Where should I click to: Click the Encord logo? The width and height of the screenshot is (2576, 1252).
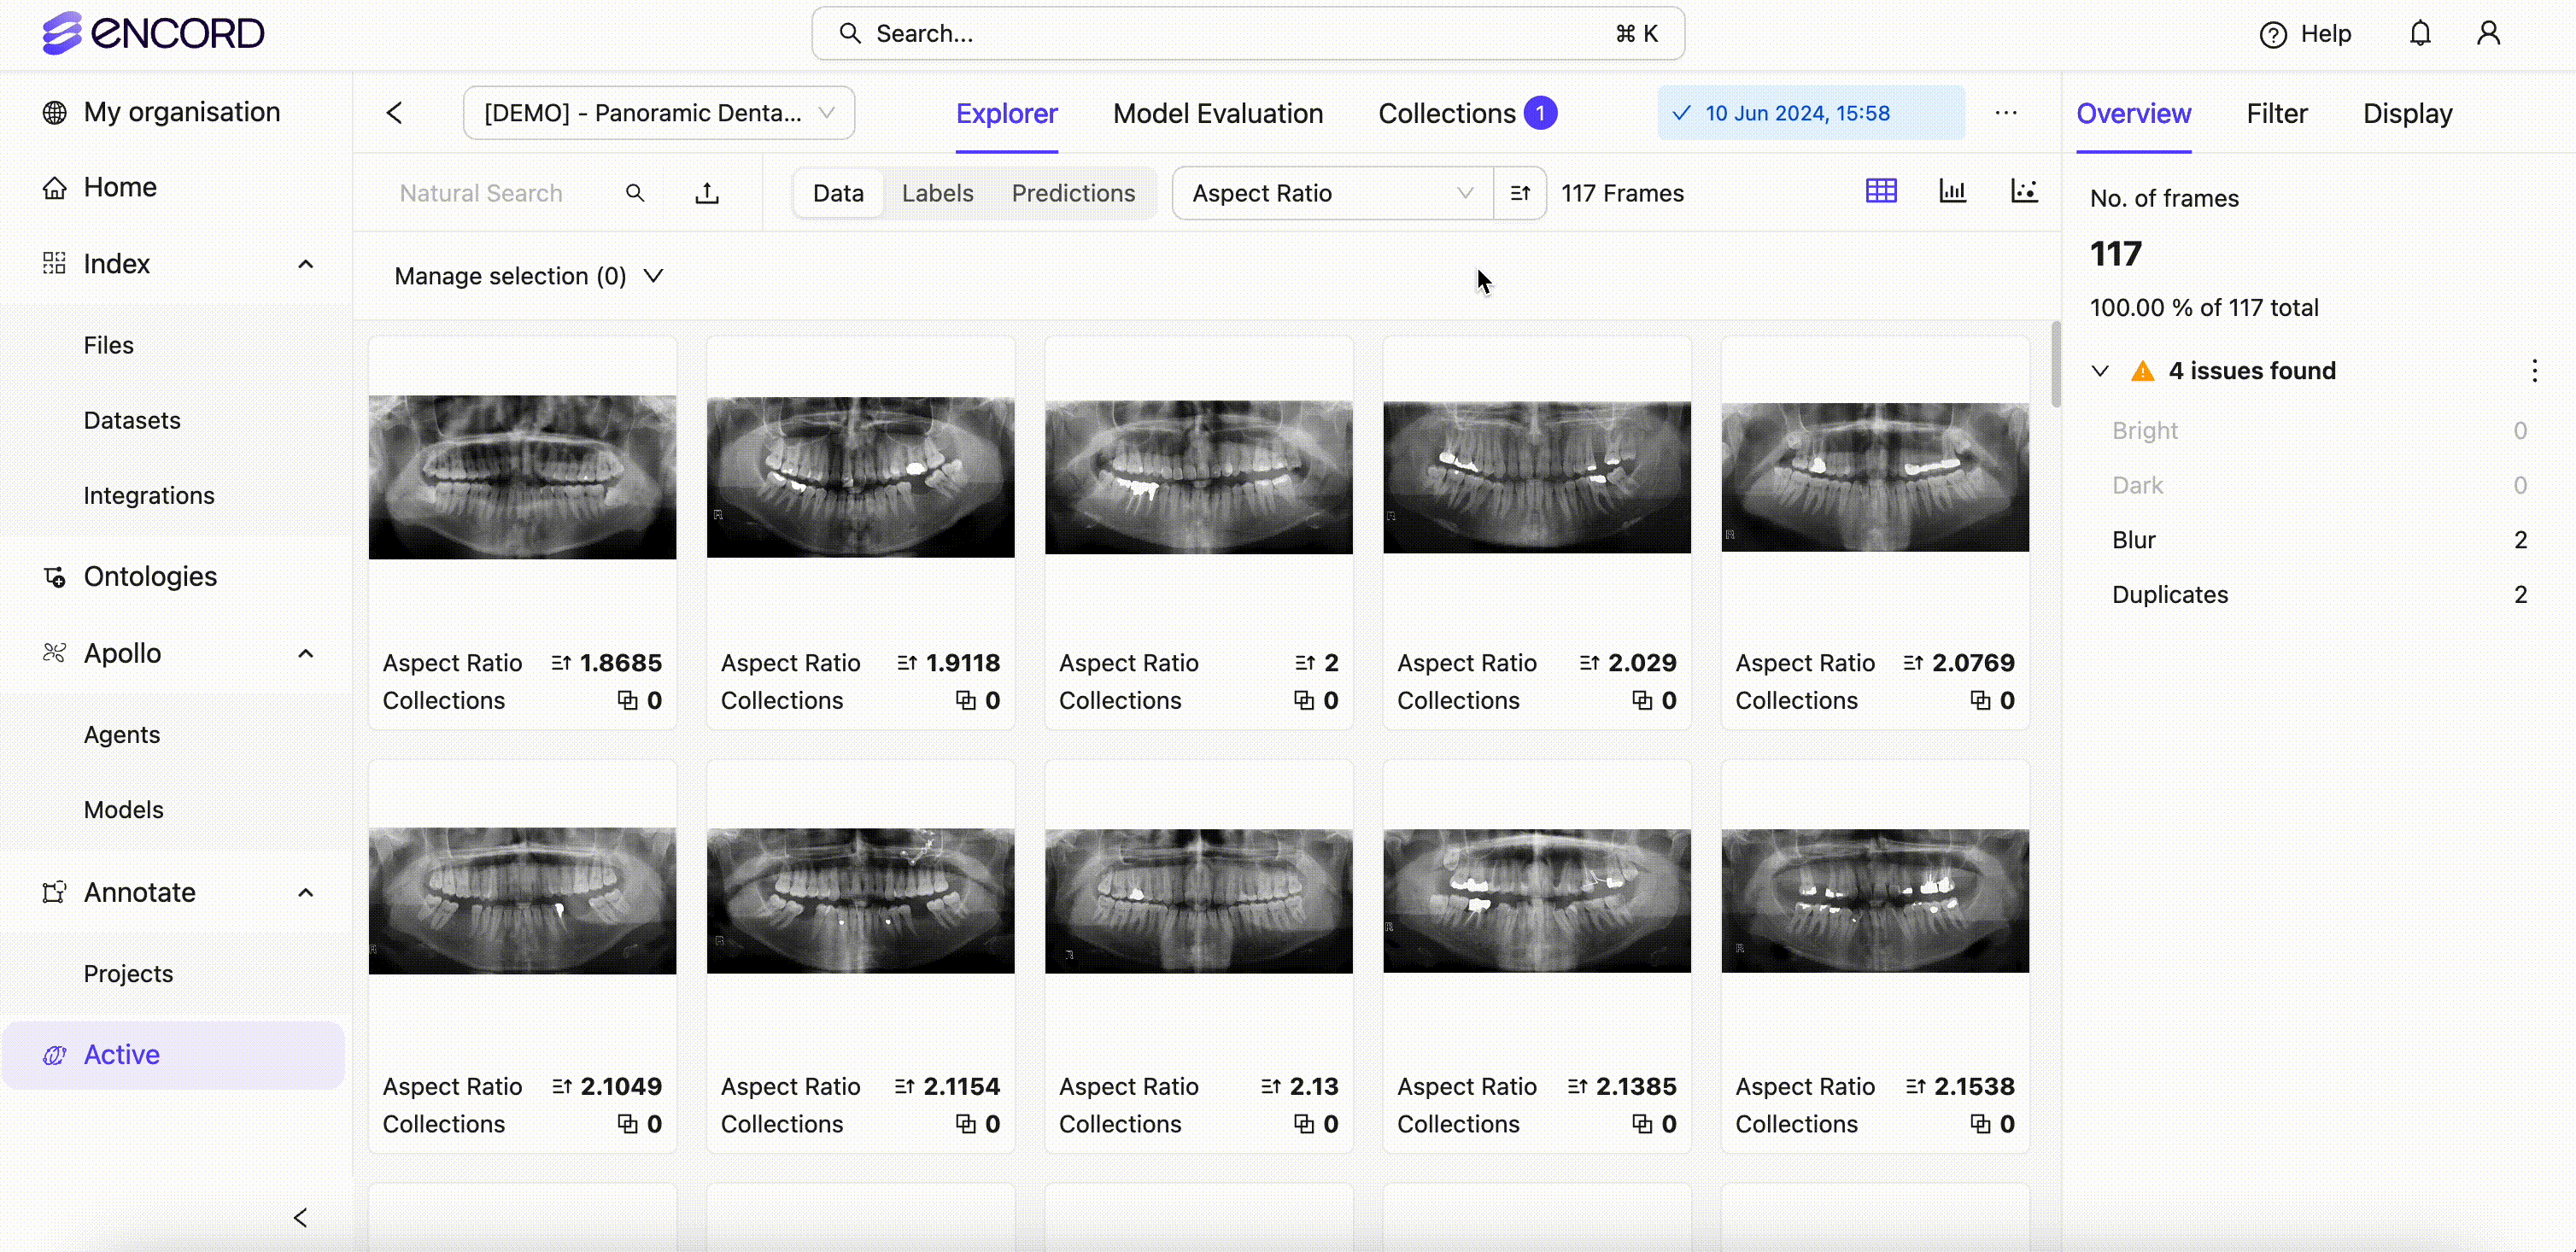[153, 33]
